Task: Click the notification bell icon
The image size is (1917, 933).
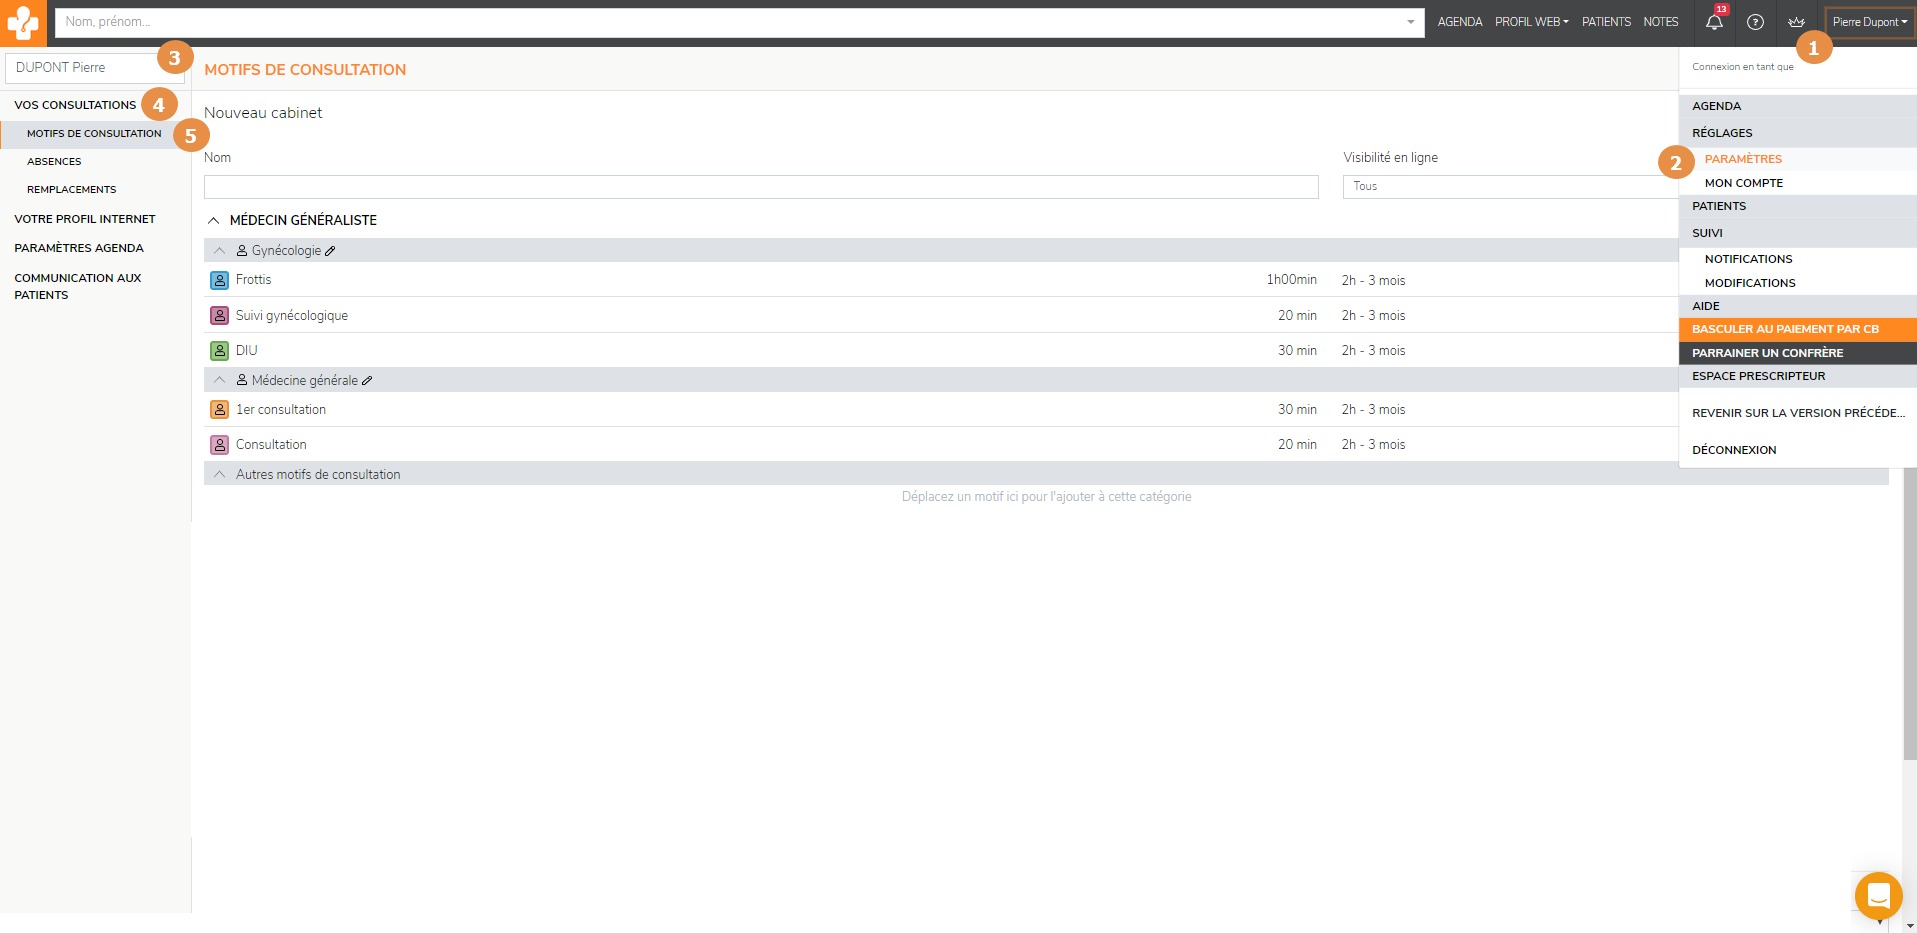Action: pyautogui.click(x=1714, y=22)
